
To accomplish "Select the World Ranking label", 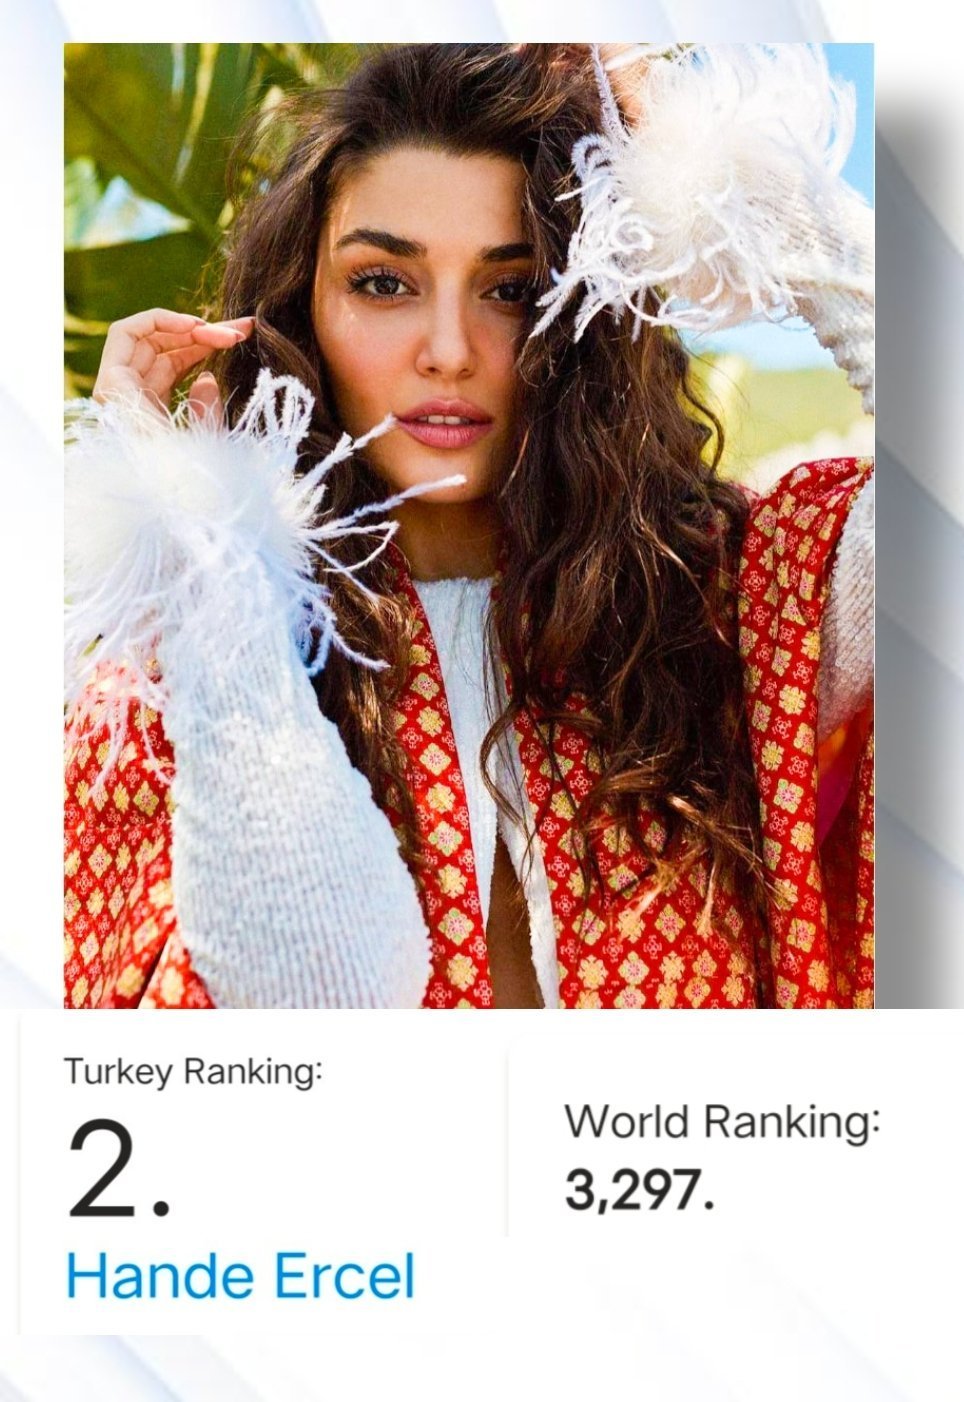I will click(x=723, y=1121).
